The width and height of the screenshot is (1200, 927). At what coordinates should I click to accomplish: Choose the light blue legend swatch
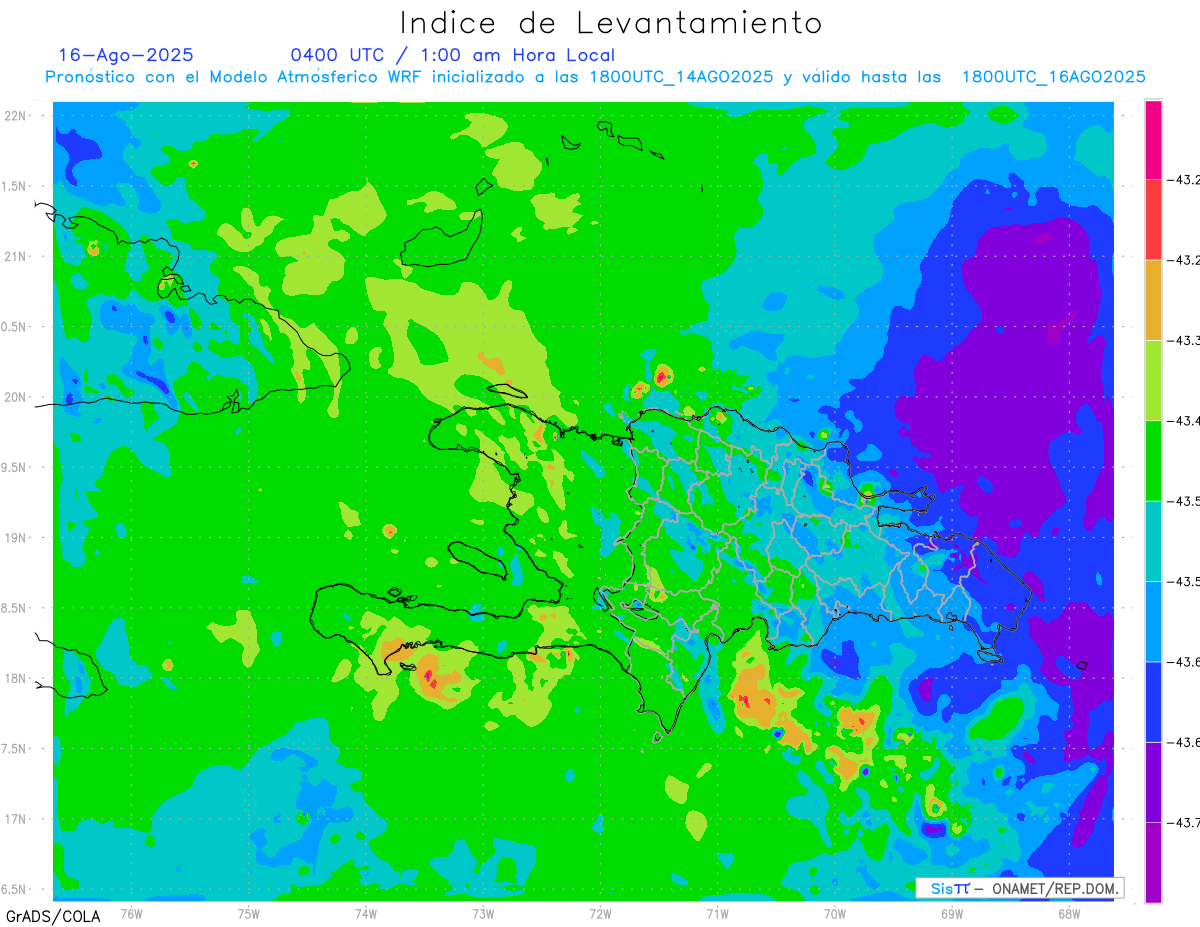(1153, 621)
